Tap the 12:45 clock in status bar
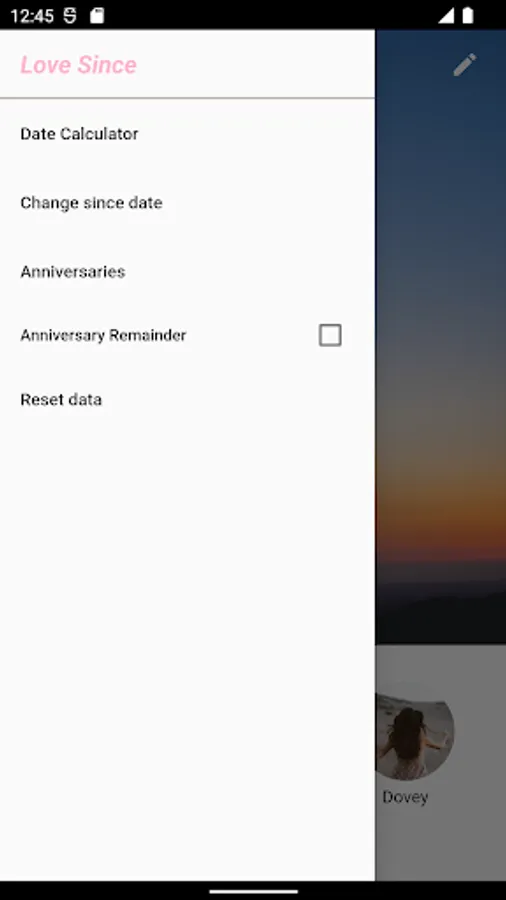Viewport: 506px width, 900px height. click(x=32, y=16)
